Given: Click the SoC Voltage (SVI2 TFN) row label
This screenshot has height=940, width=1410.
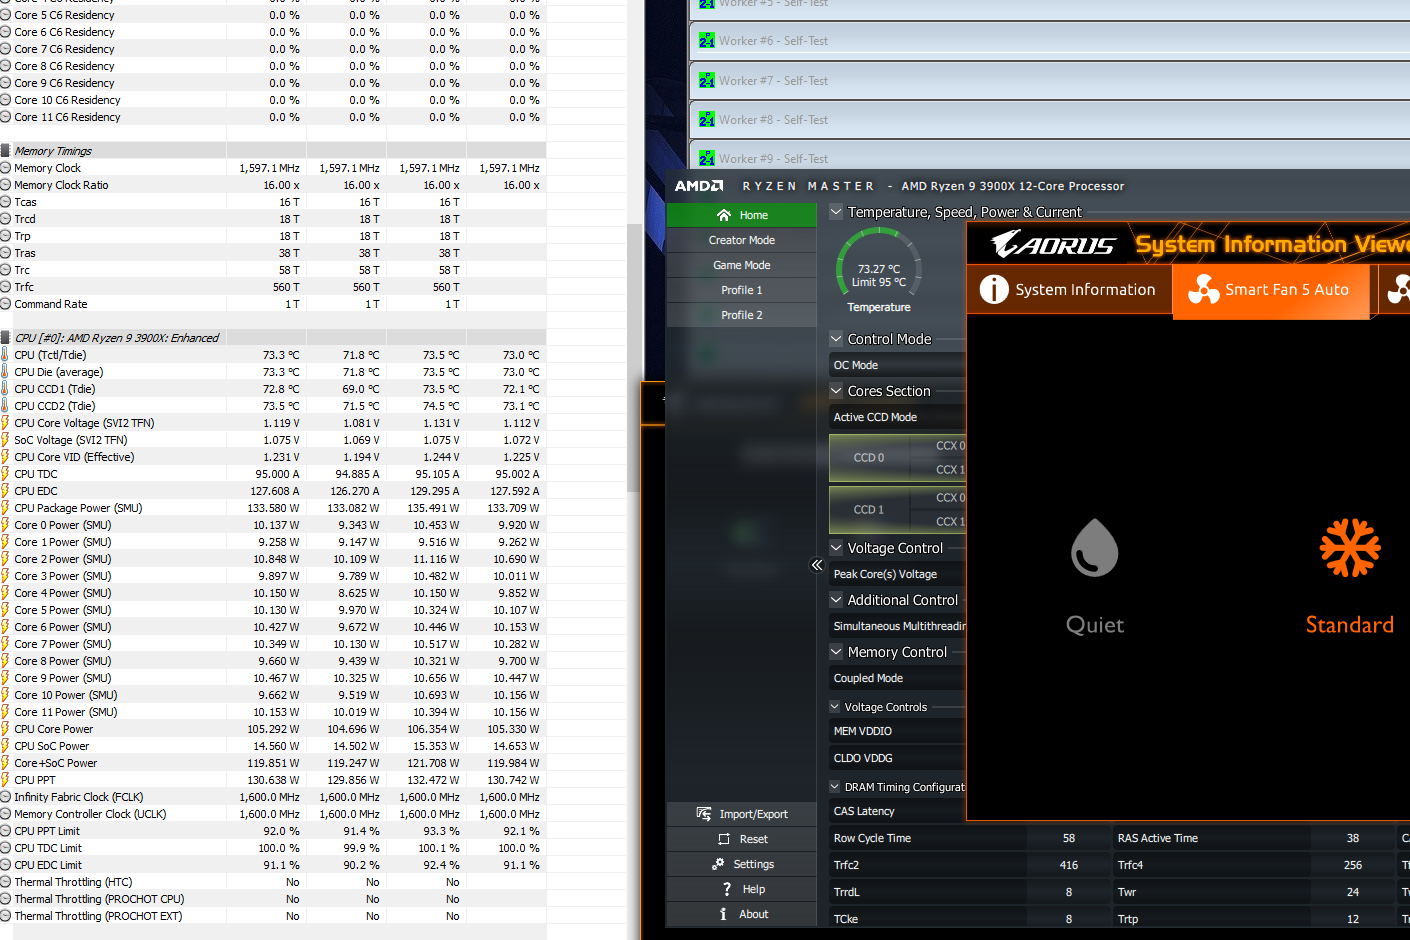Looking at the screenshot, I should (71, 440).
